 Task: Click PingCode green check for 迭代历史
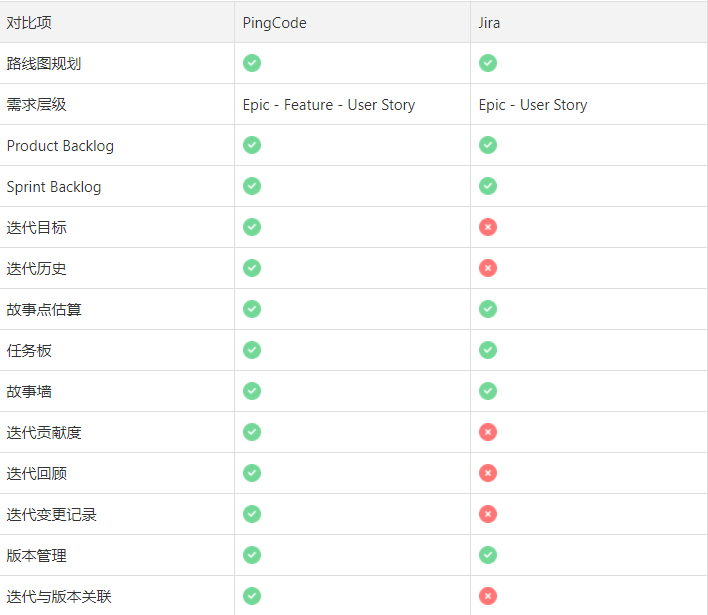pos(252,268)
